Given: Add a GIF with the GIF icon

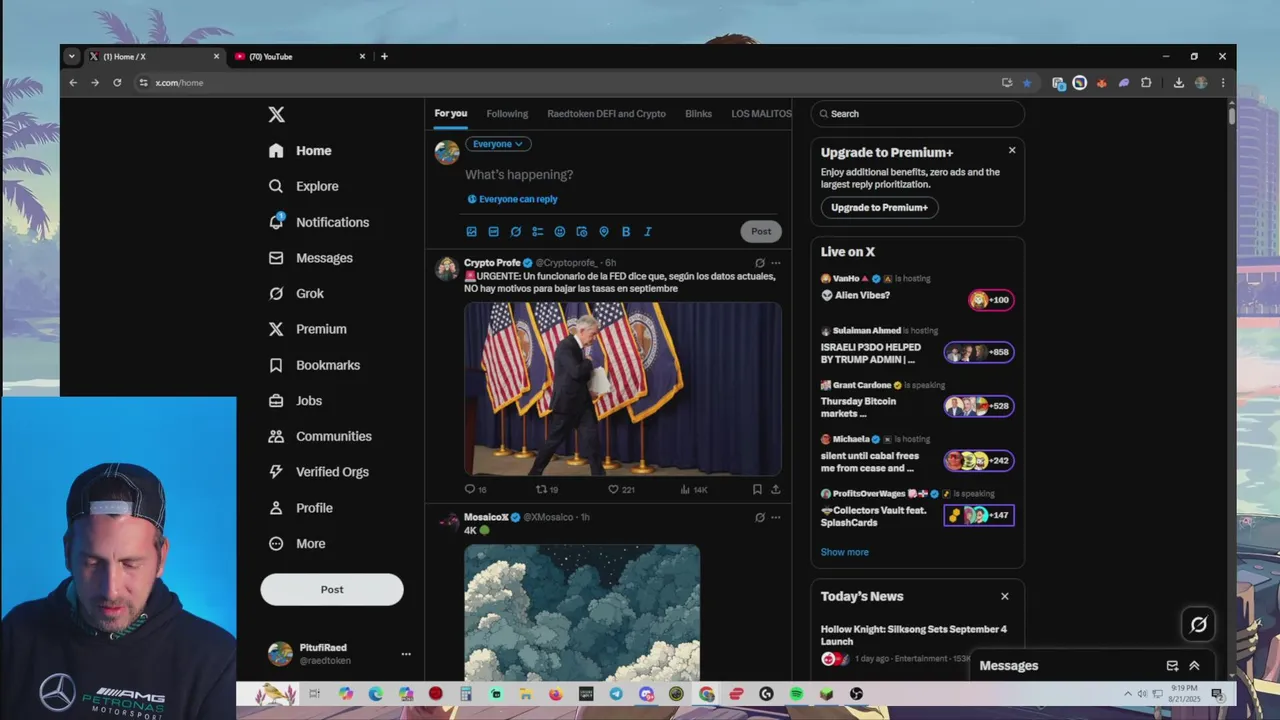Looking at the screenshot, I should 494,232.
